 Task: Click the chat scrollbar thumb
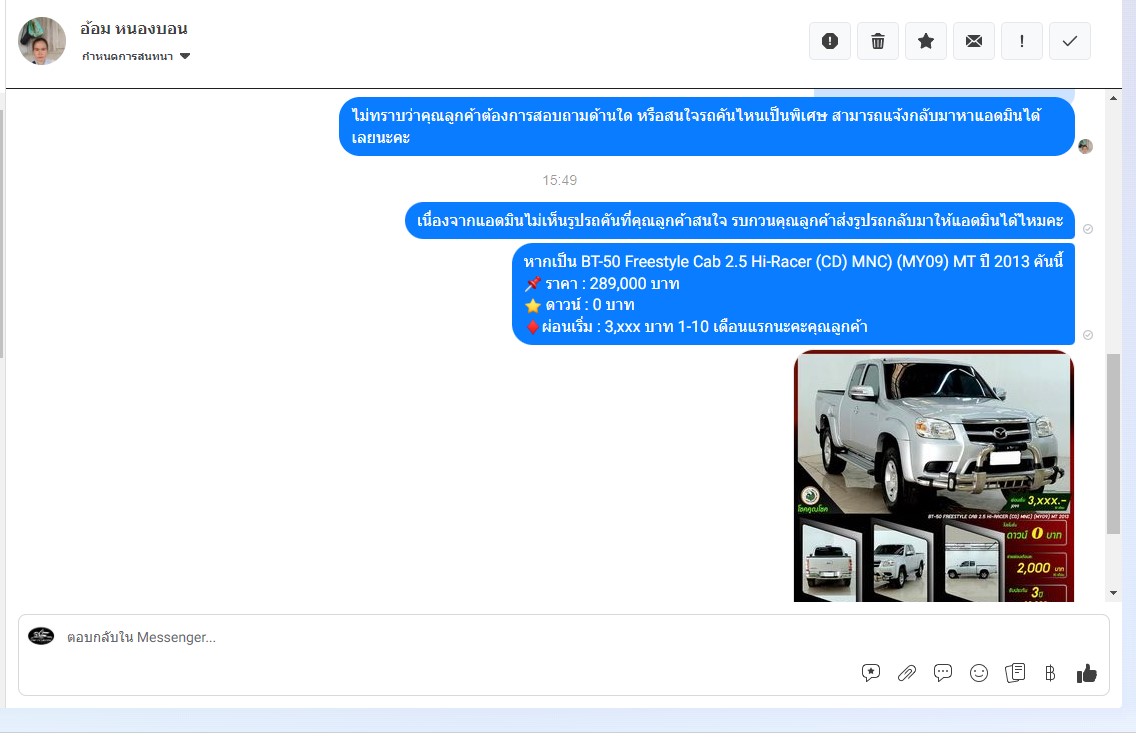[1114, 443]
